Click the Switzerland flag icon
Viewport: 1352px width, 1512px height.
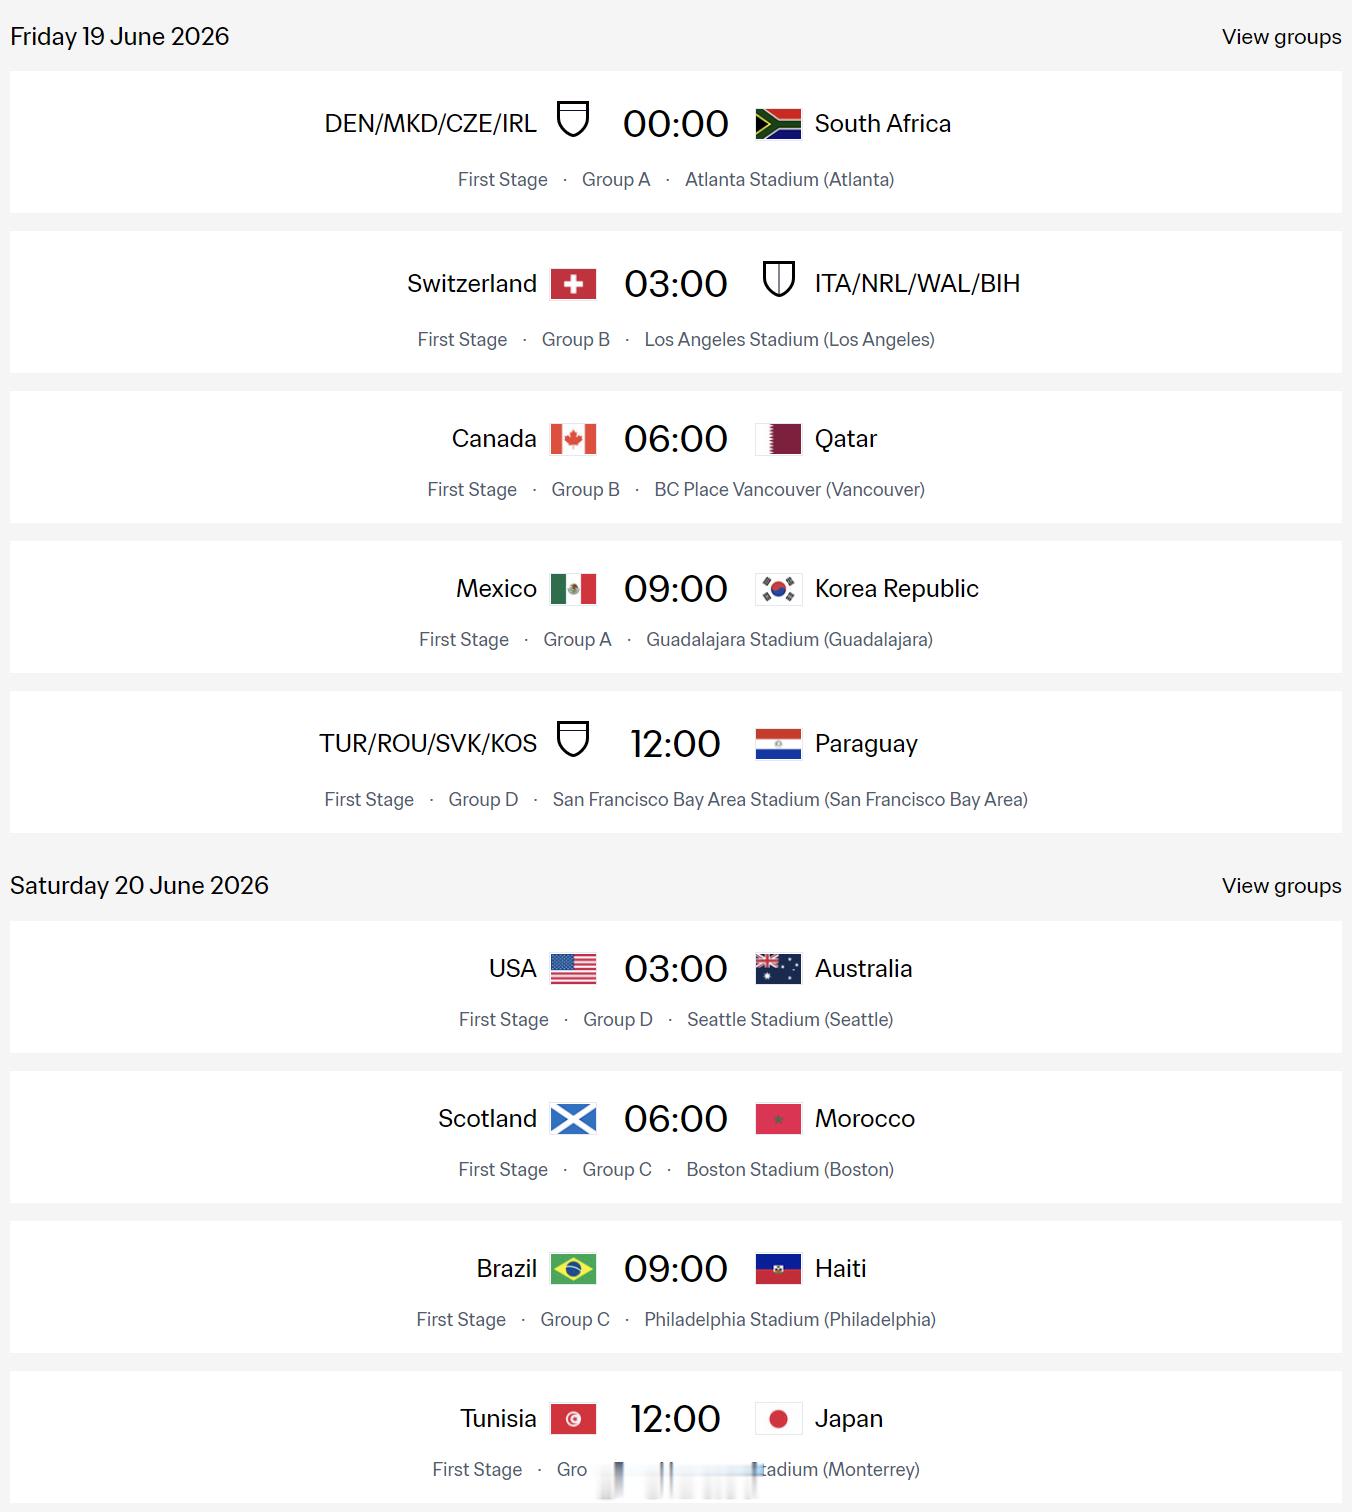point(573,284)
